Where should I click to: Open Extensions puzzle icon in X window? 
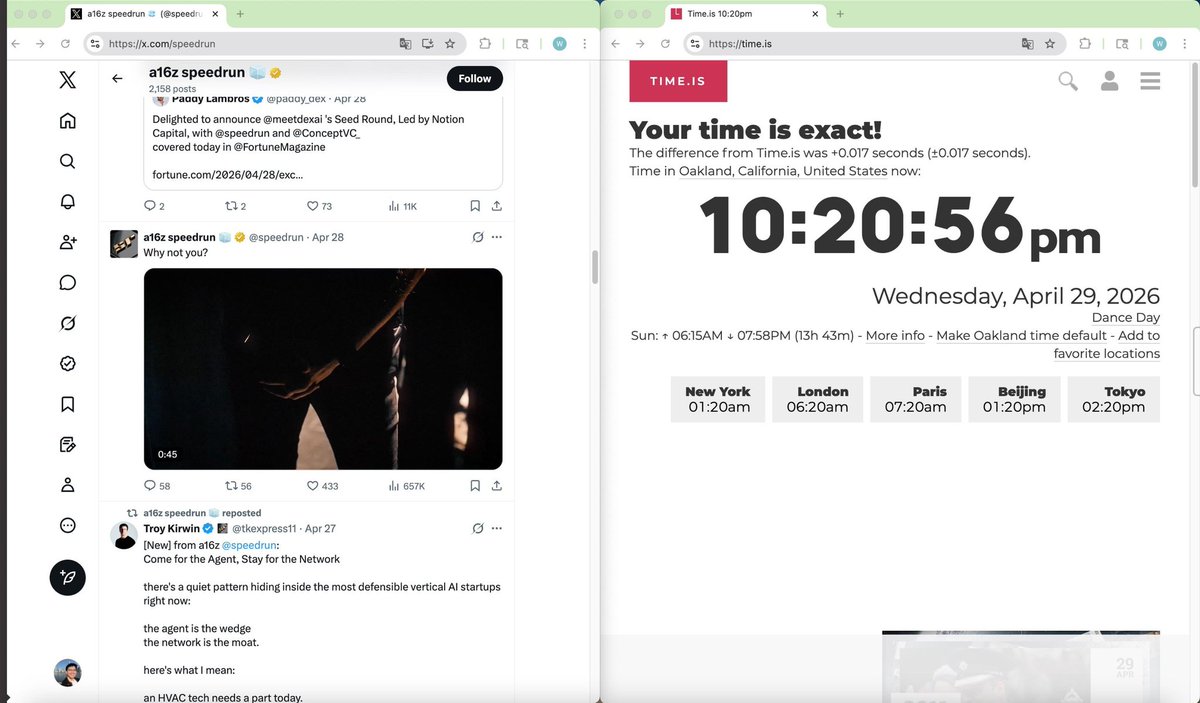(485, 44)
